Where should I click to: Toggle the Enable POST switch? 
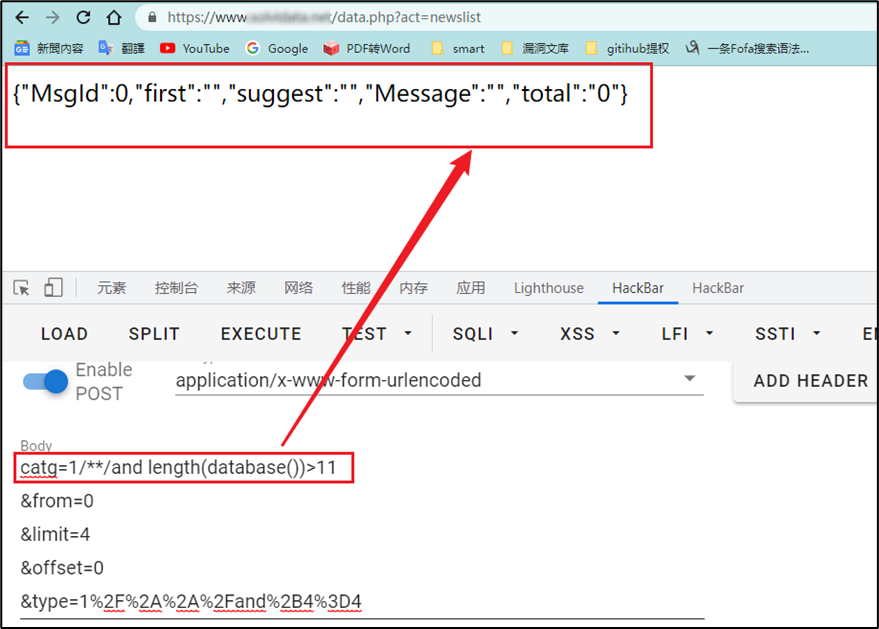point(45,382)
